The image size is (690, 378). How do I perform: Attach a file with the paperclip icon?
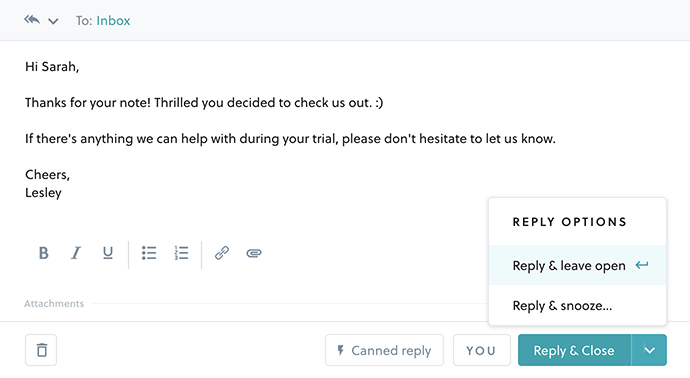point(254,253)
